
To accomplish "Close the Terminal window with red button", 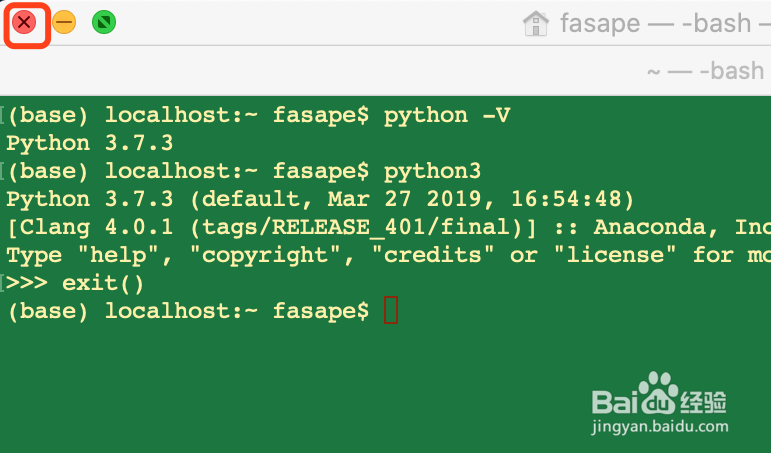I will pyautogui.click(x=24, y=23).
